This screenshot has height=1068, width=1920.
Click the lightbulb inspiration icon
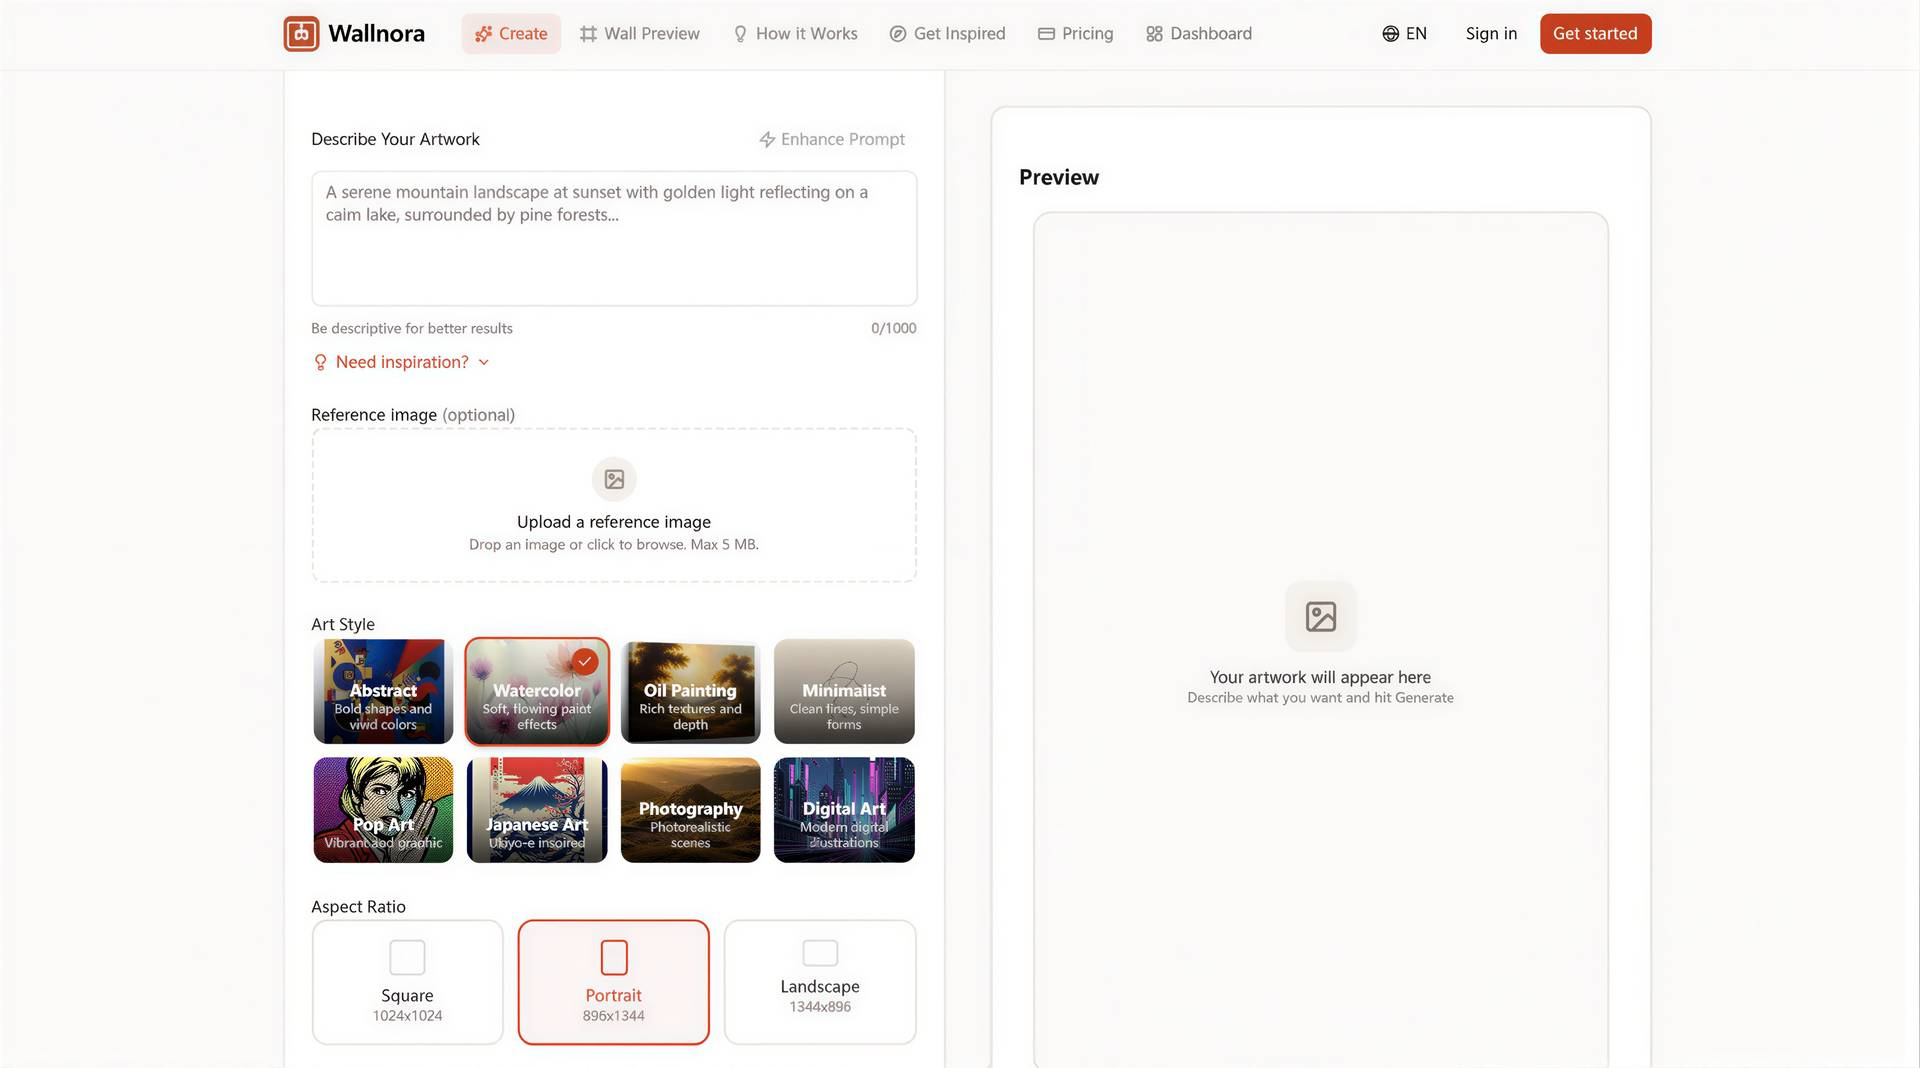pos(320,362)
